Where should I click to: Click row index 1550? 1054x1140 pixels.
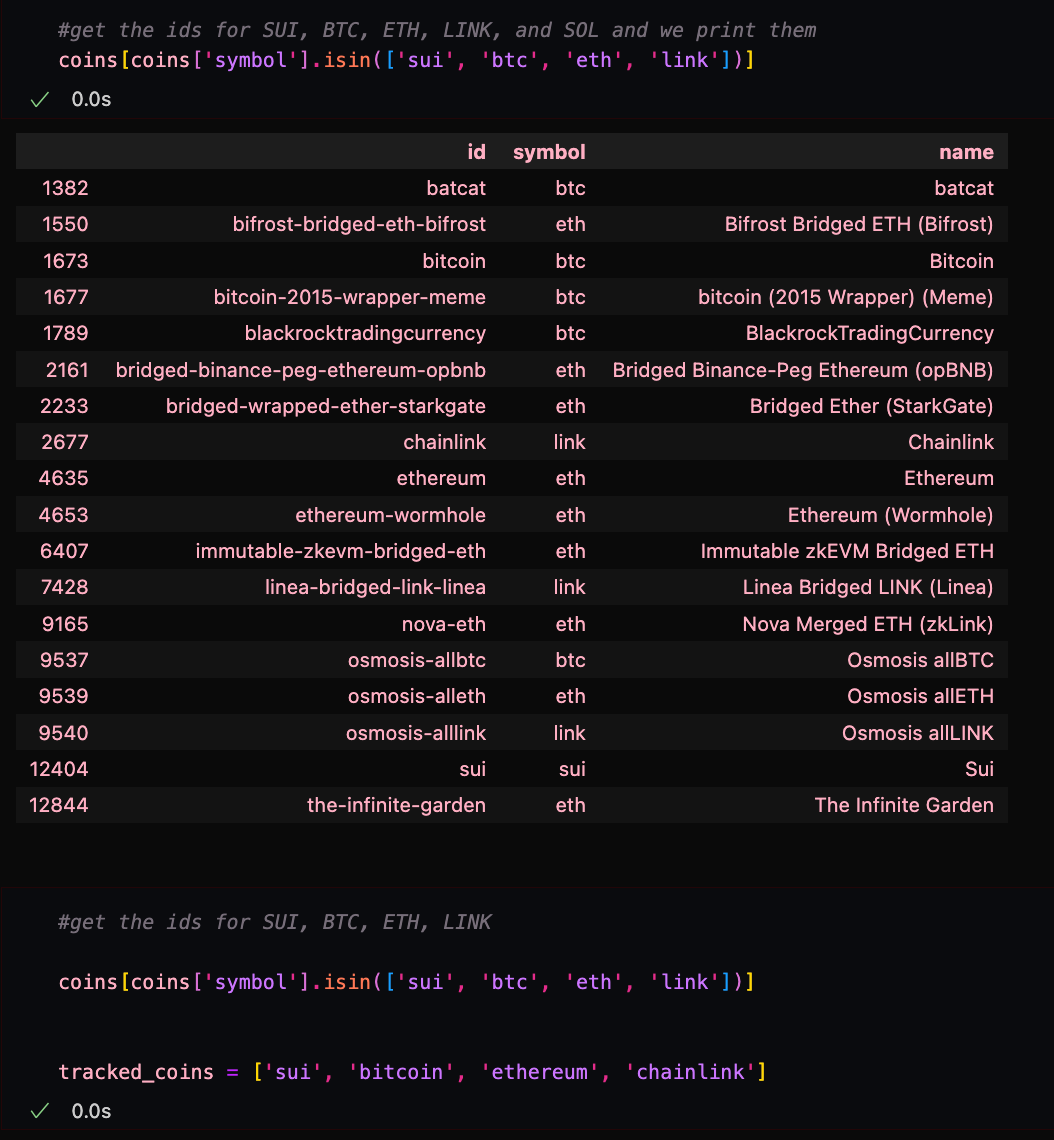[x=65, y=224]
